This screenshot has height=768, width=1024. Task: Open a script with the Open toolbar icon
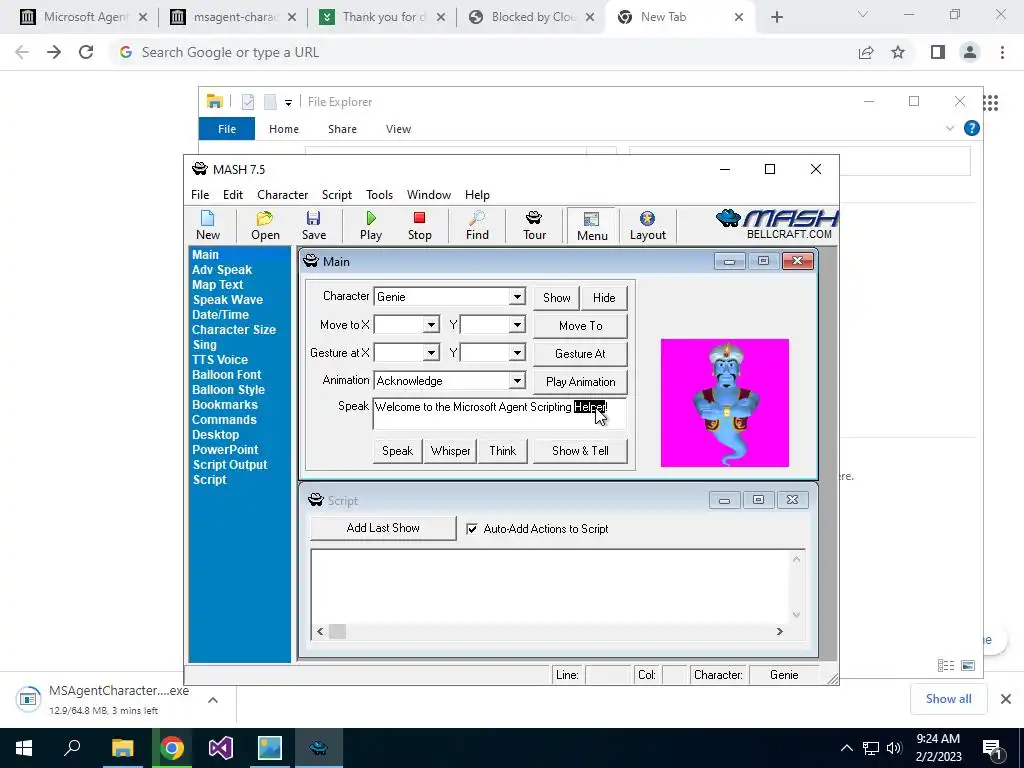pos(265,226)
